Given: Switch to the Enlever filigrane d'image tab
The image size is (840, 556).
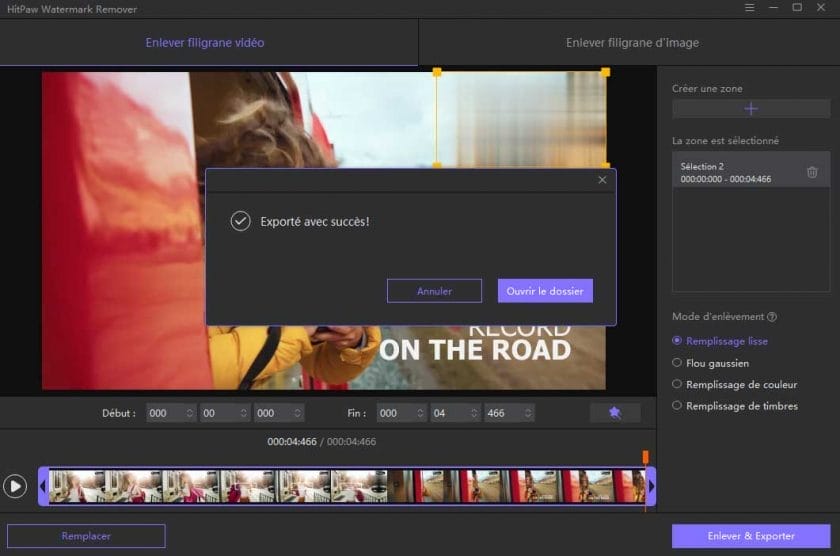Looking at the screenshot, I should pos(632,43).
